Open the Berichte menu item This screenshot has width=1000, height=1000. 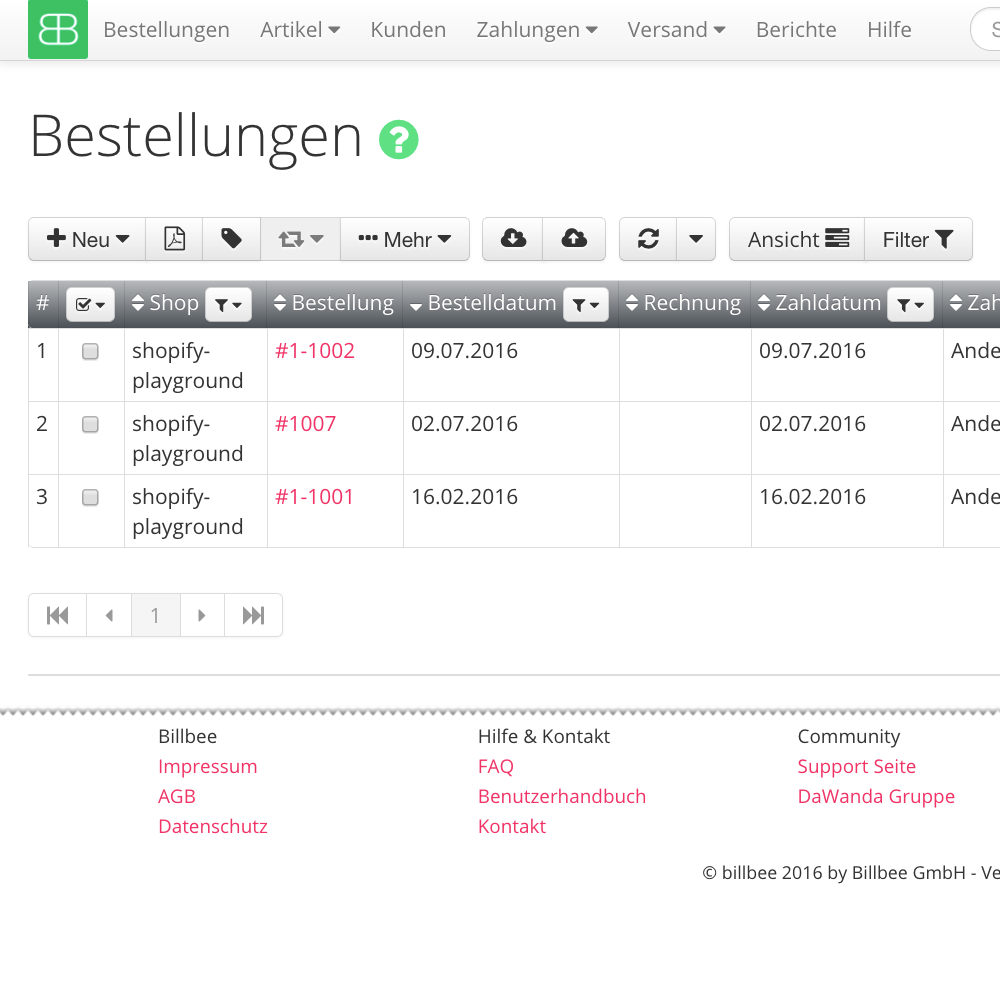coord(796,30)
